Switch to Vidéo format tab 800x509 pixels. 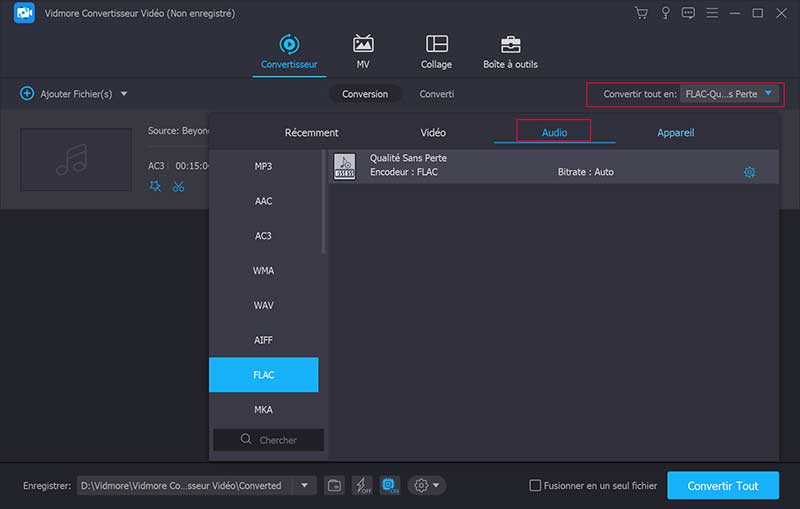(x=433, y=133)
